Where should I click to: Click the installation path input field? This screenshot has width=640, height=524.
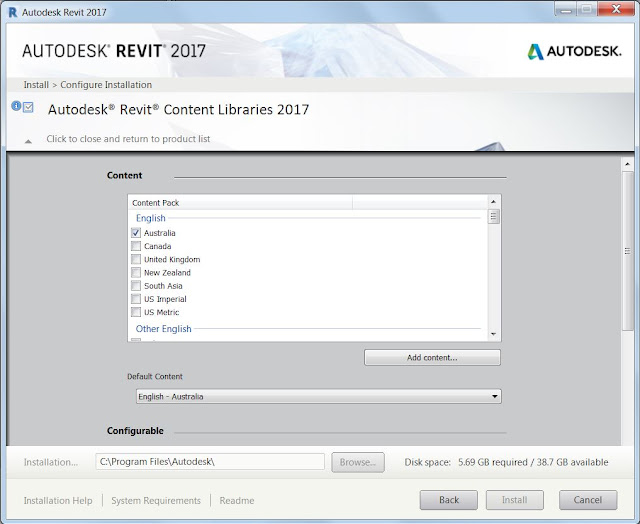pyautogui.click(x=210, y=462)
